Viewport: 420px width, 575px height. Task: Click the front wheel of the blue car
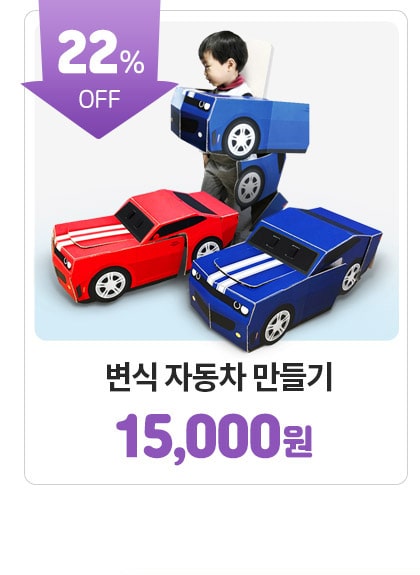click(278, 326)
